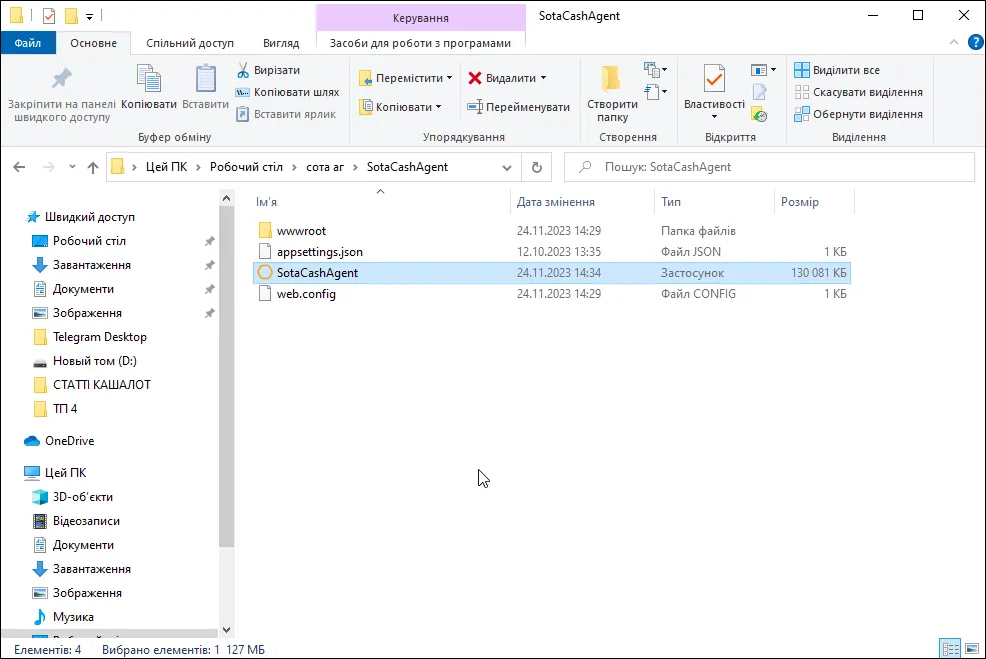Screen dimensions: 986x659
Task: Open the Файл menu
Action: pyautogui.click(x=28, y=43)
